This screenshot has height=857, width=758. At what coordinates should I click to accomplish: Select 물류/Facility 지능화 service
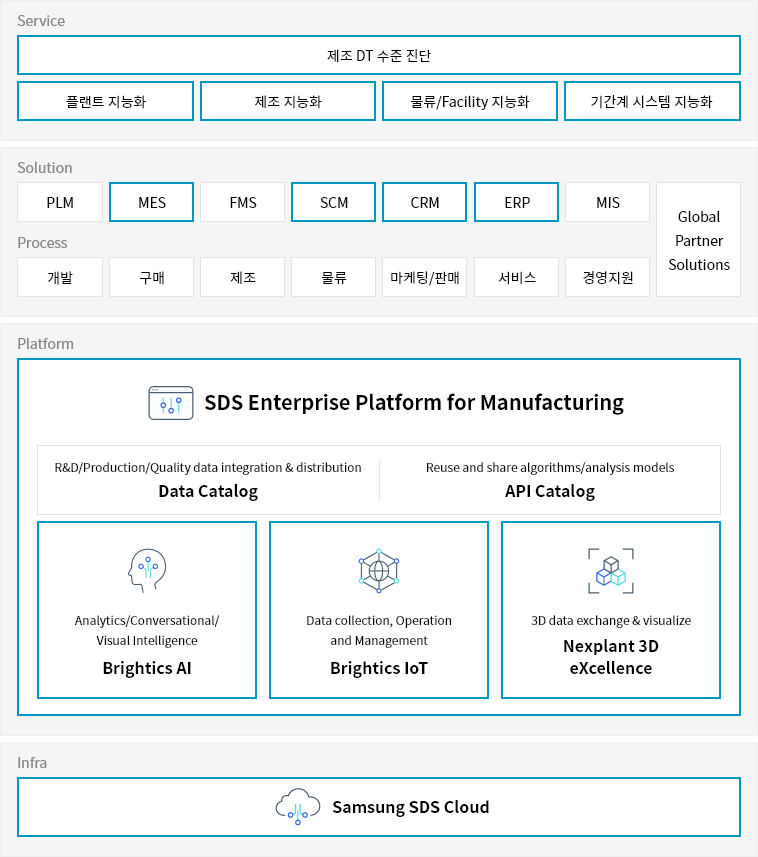tap(470, 101)
